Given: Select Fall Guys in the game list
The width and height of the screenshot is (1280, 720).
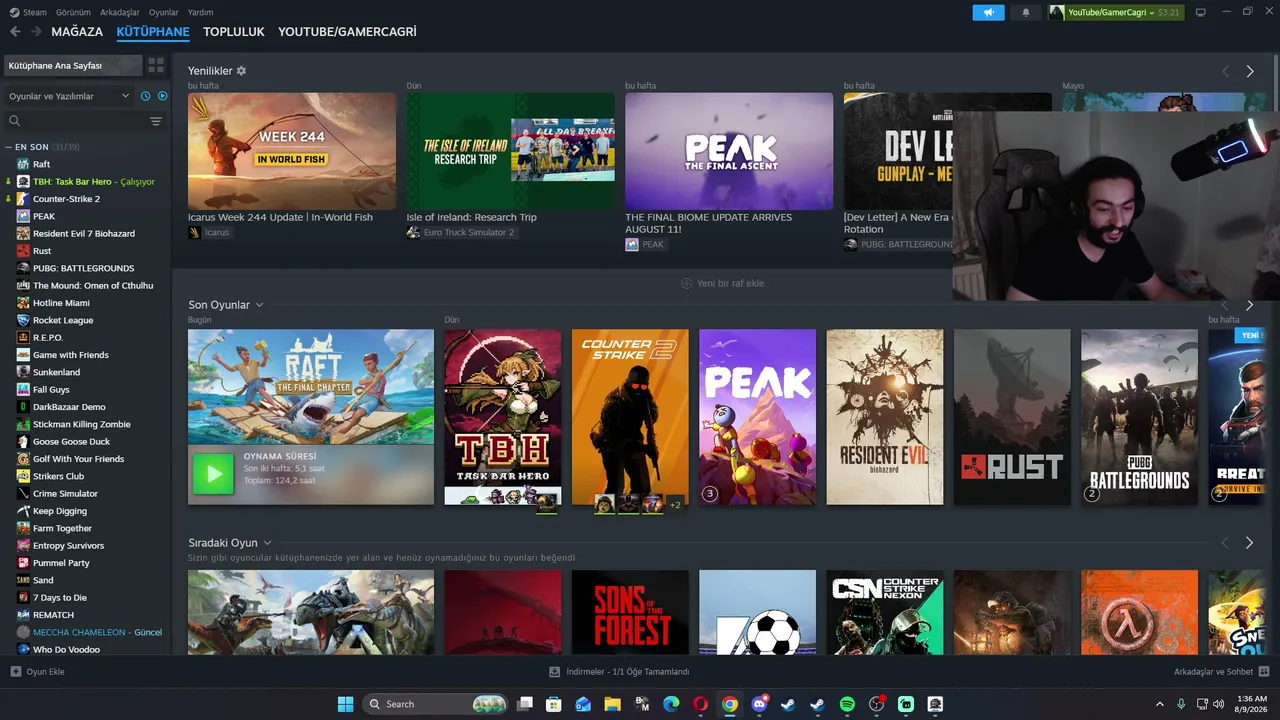Looking at the screenshot, I should point(51,389).
